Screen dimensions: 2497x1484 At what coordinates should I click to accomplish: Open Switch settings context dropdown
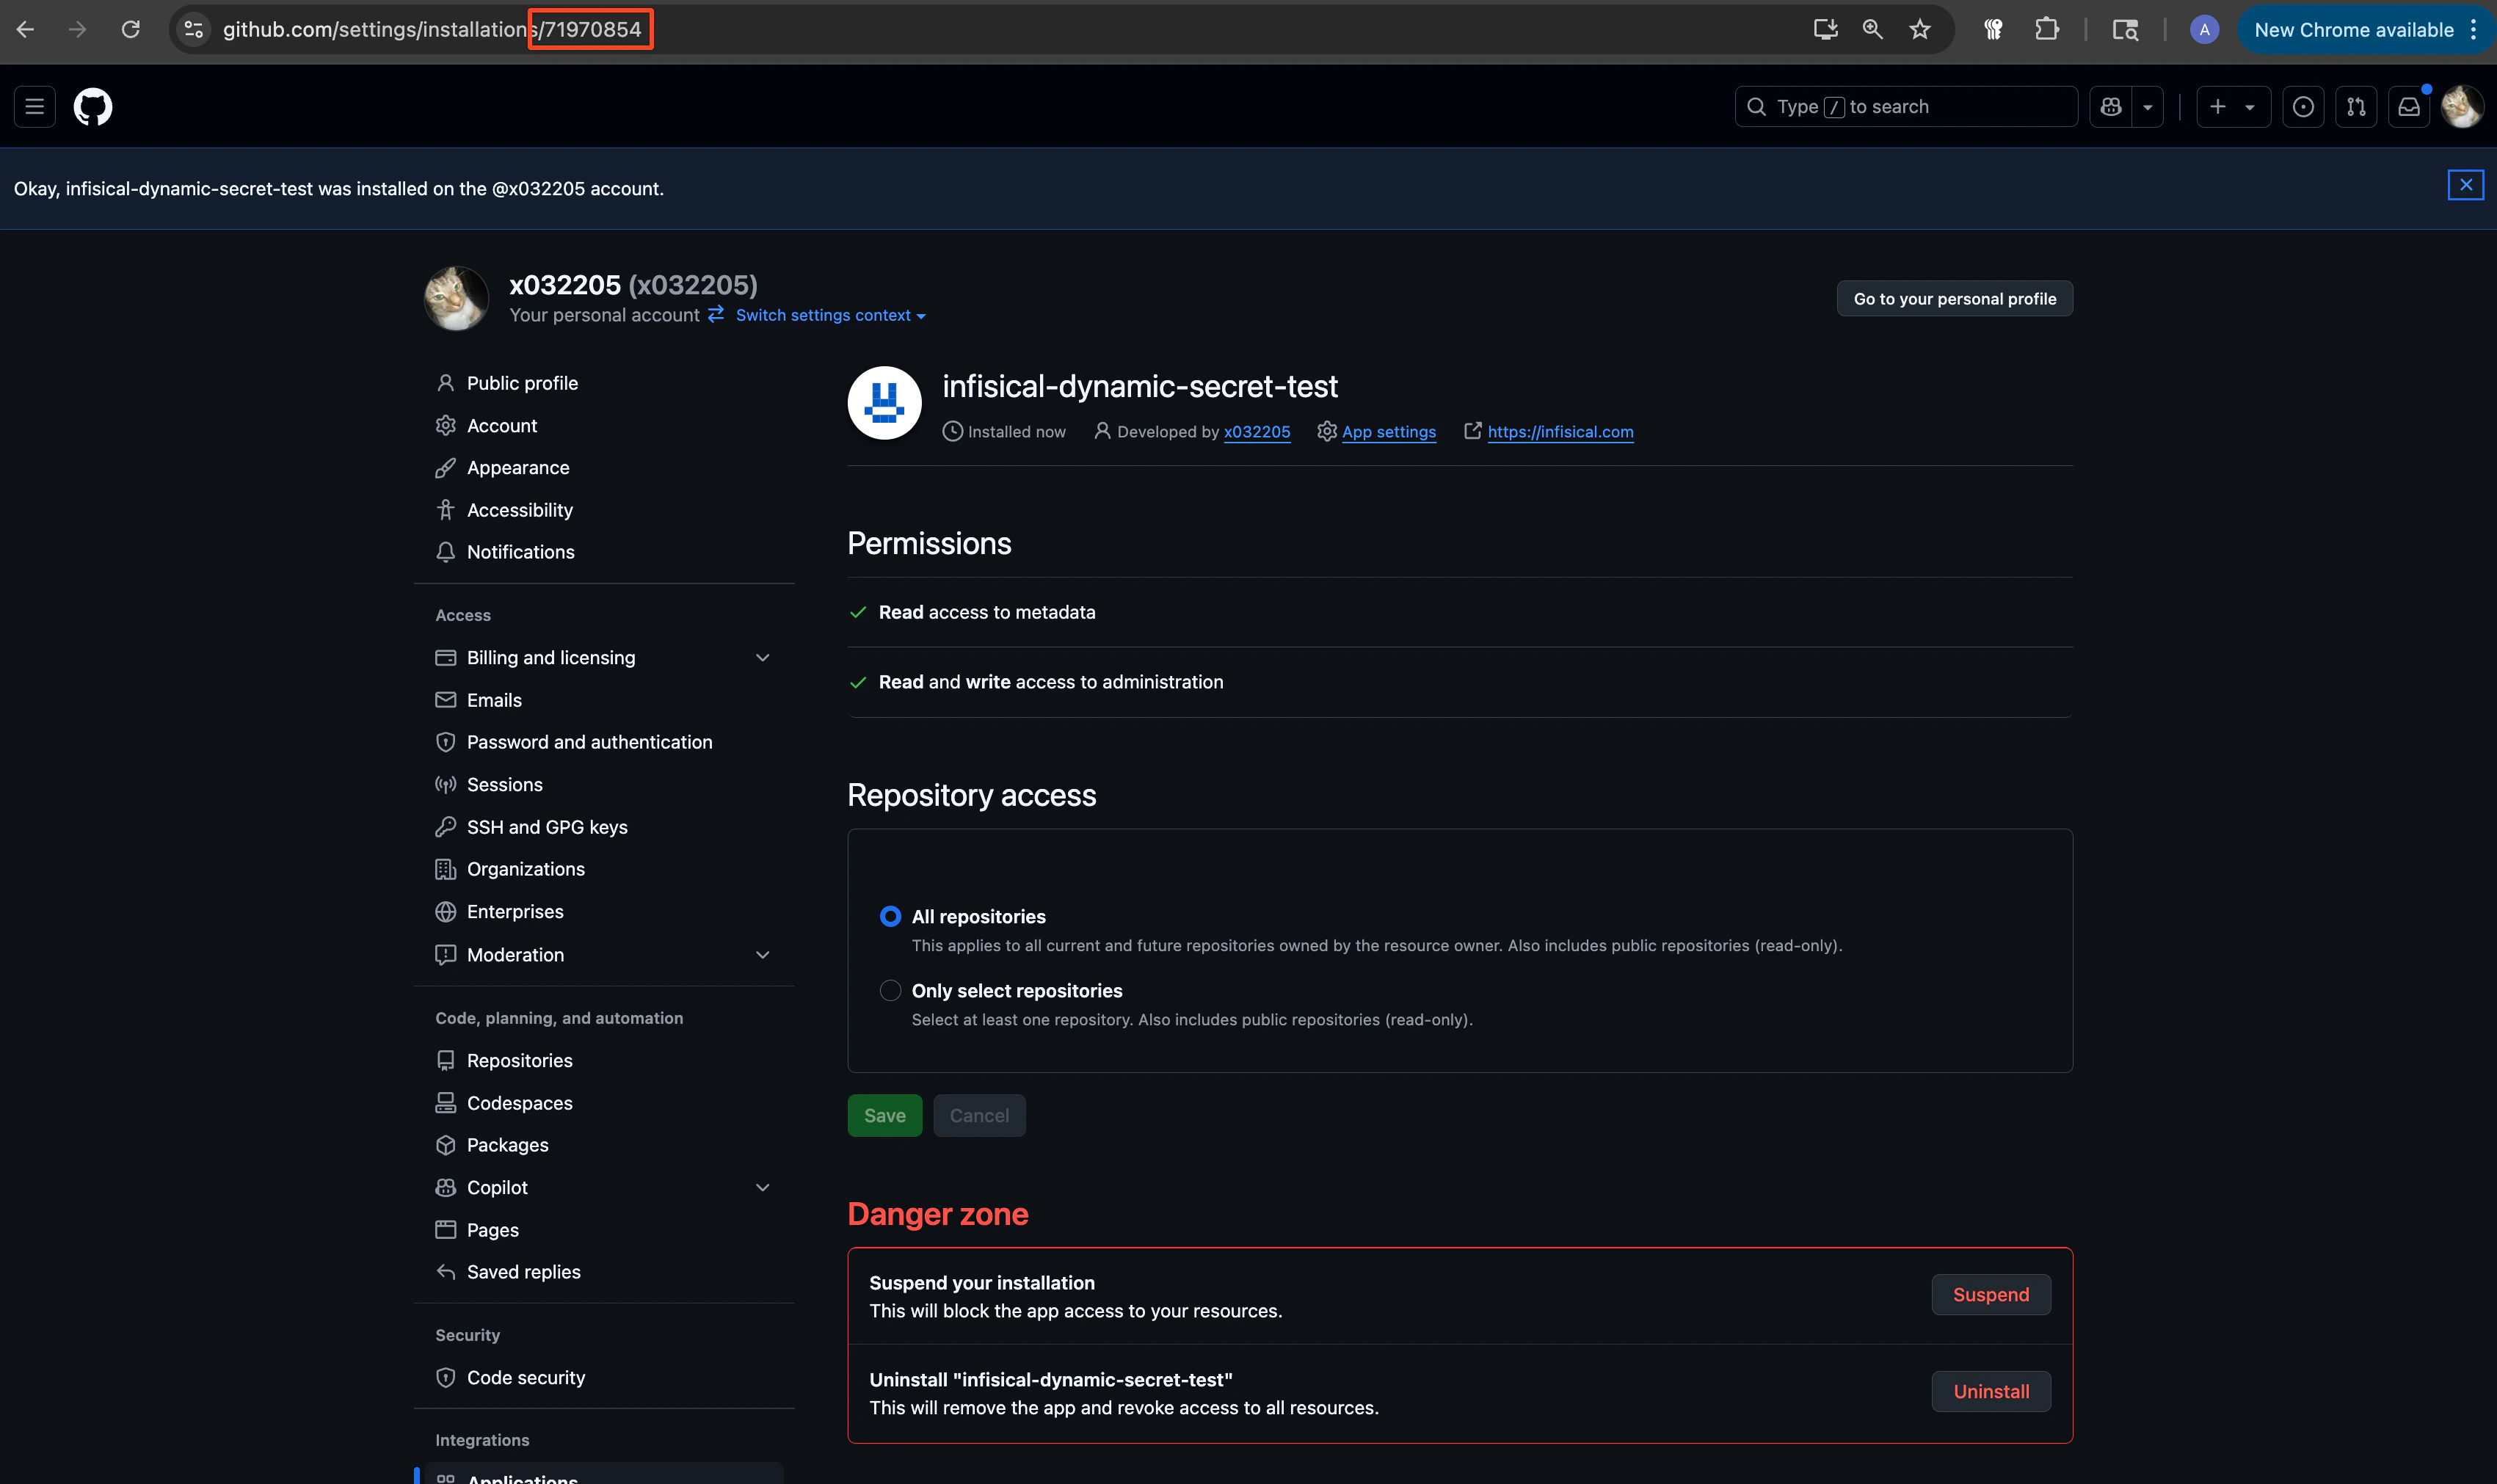click(830, 315)
